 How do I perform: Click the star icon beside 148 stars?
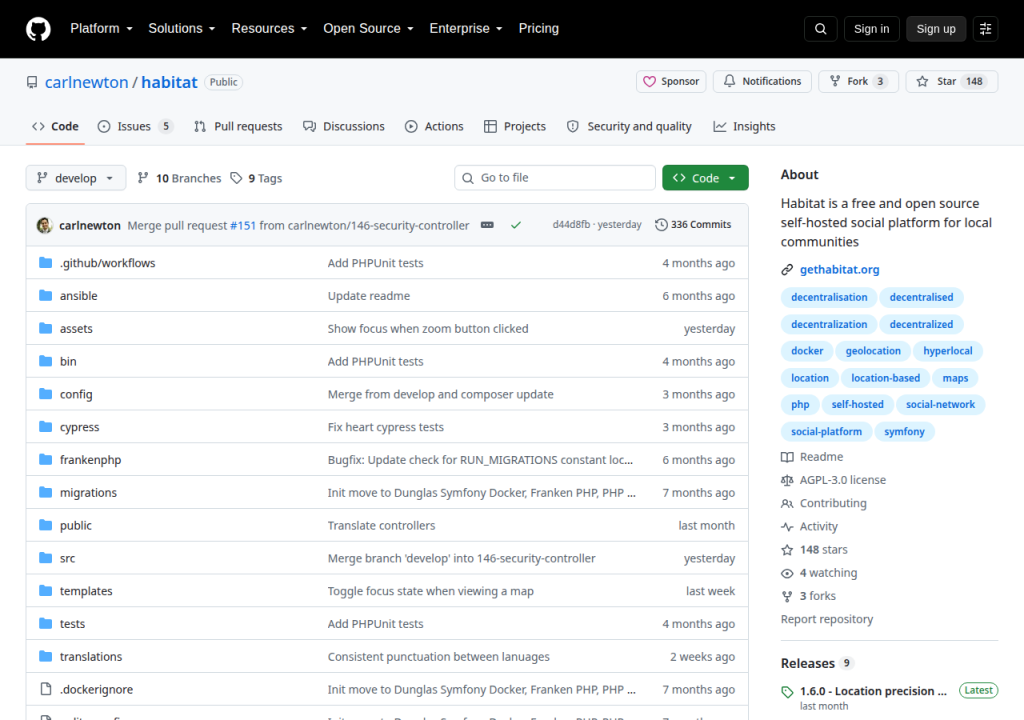point(787,550)
